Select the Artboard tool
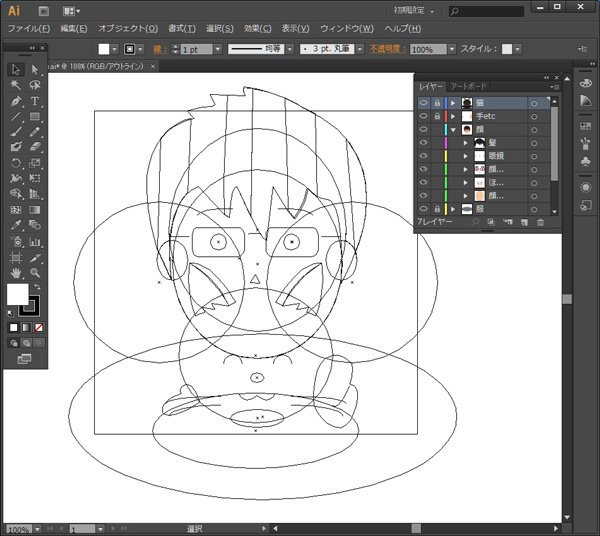Screen dimensions: 600x536 [x=16, y=258]
